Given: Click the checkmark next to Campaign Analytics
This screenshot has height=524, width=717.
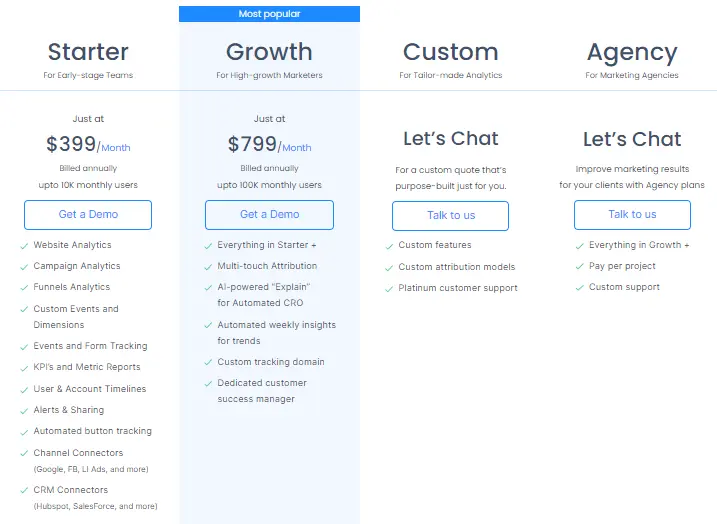Looking at the screenshot, I should (23, 266).
